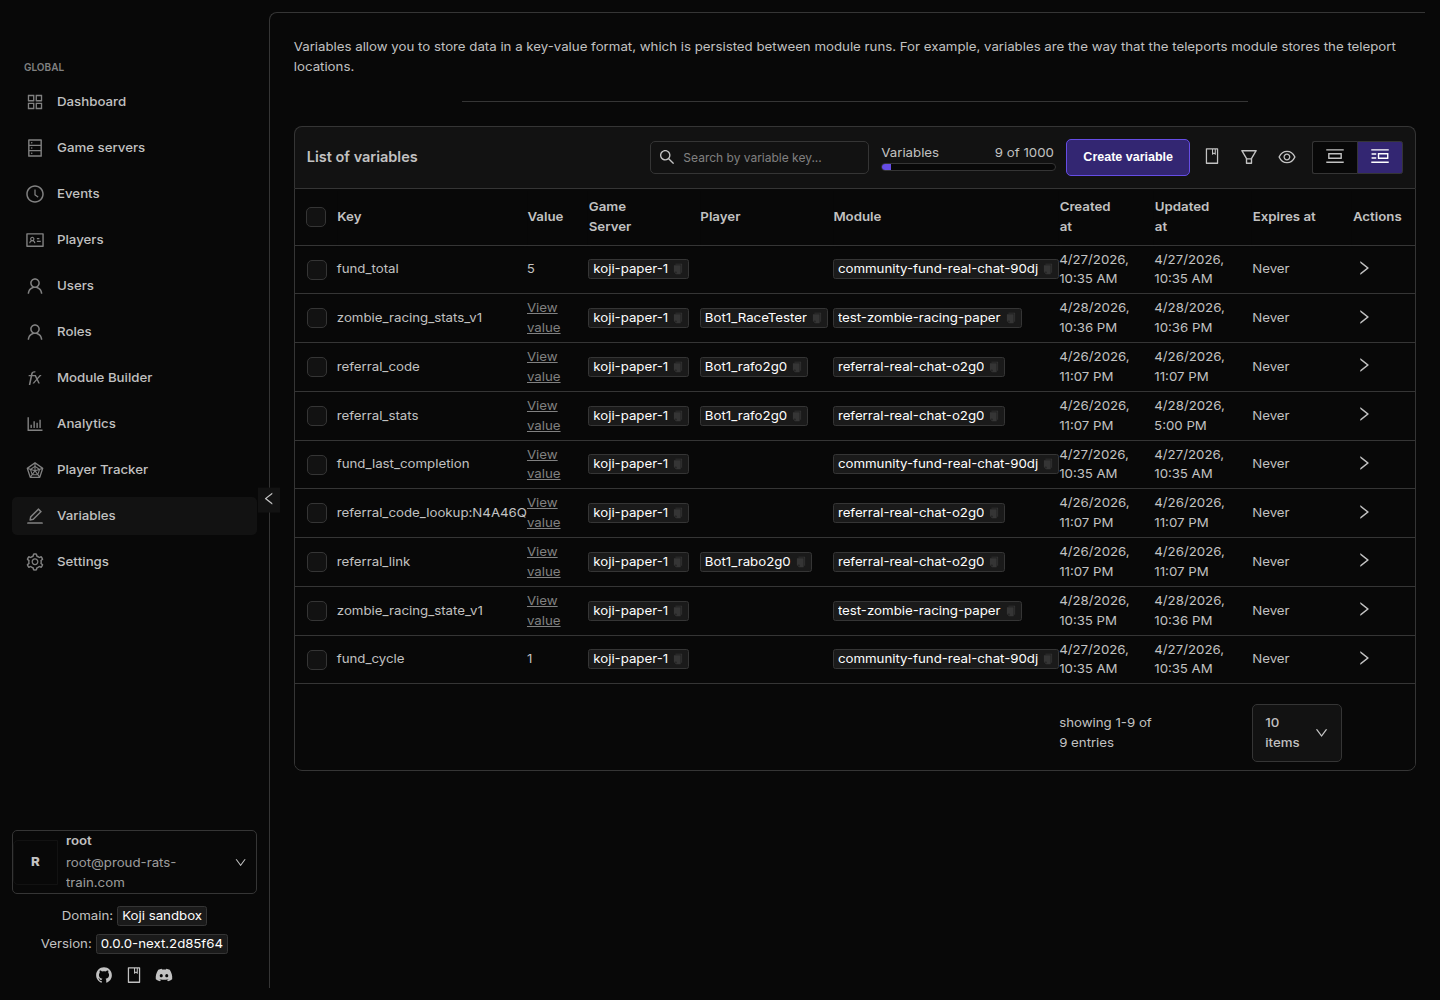Select the referral_stats row checkbox
This screenshot has width=1440, height=1000.
point(317,416)
